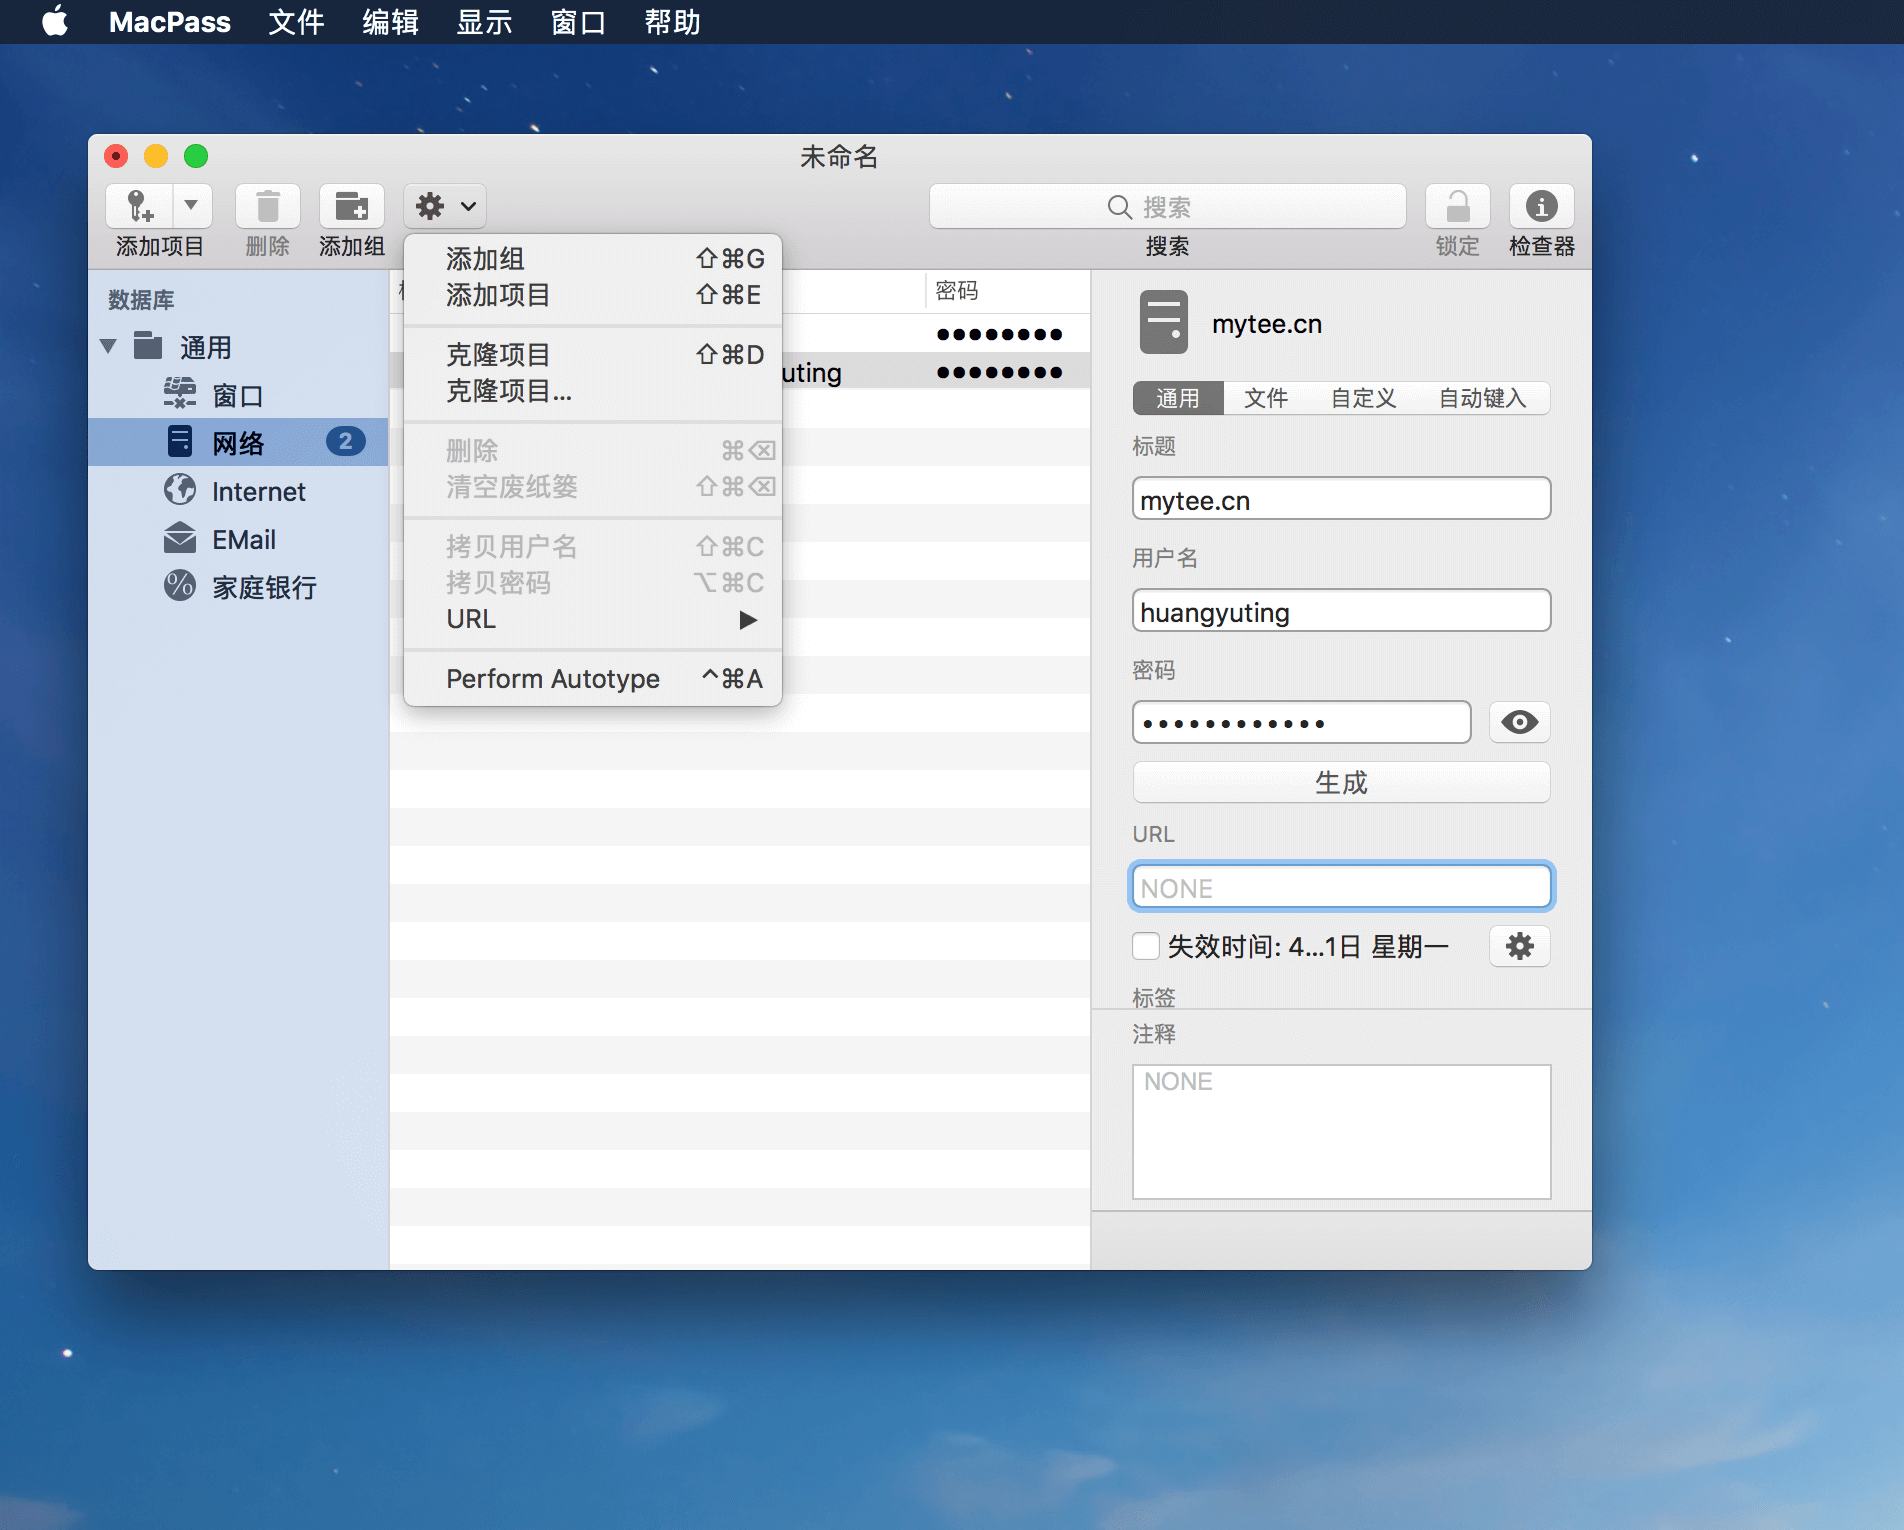This screenshot has height=1530, width=1904.
Task: Select the first entry row password dots
Action: [999, 334]
